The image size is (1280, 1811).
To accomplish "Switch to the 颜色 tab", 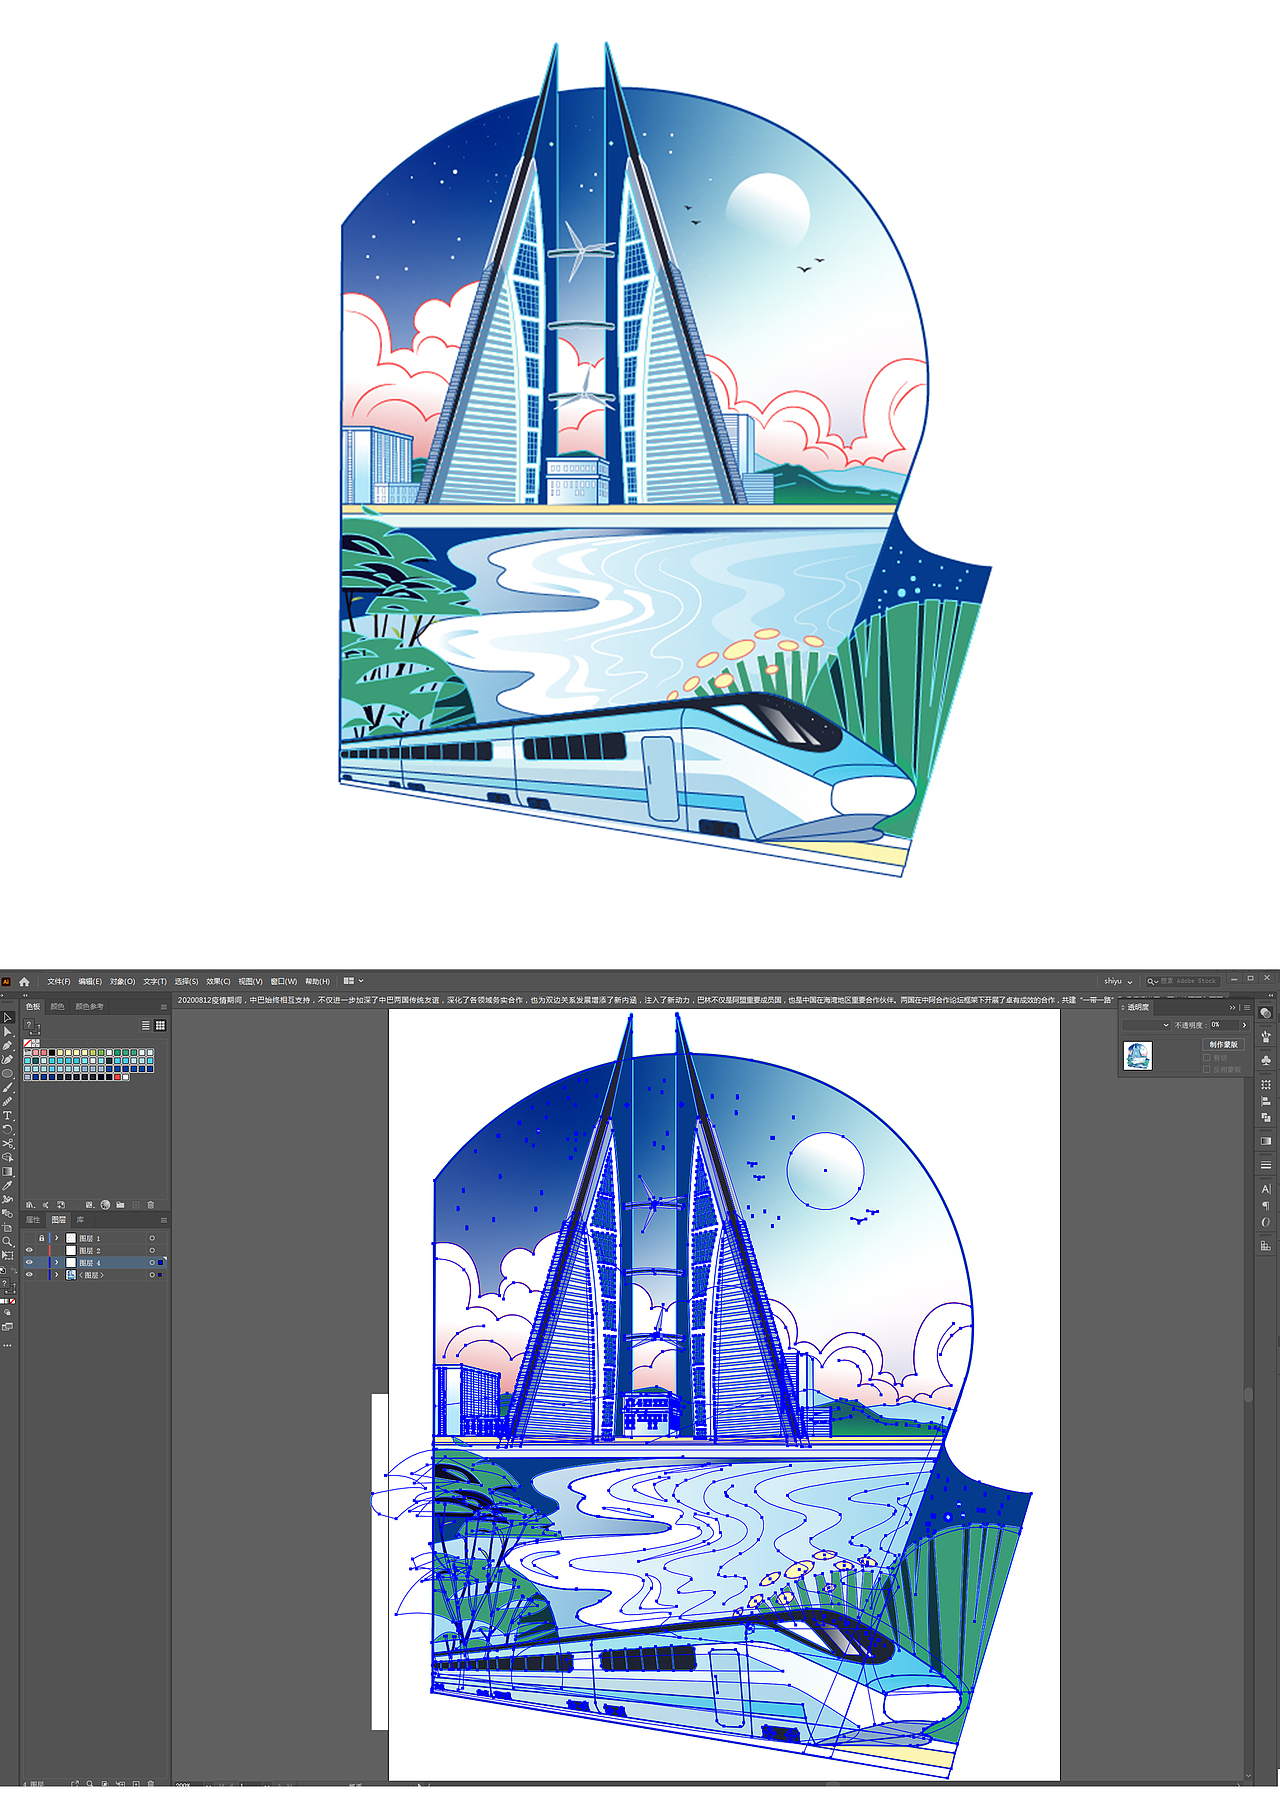I will point(57,1007).
